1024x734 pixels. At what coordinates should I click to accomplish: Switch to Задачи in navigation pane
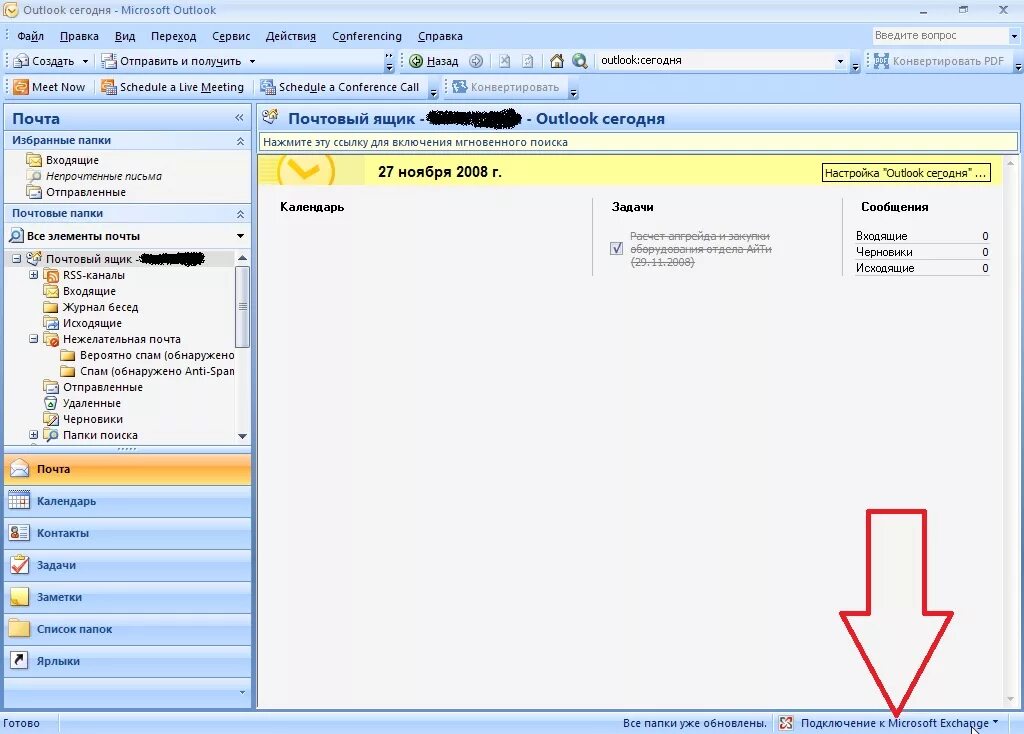[x=127, y=565]
